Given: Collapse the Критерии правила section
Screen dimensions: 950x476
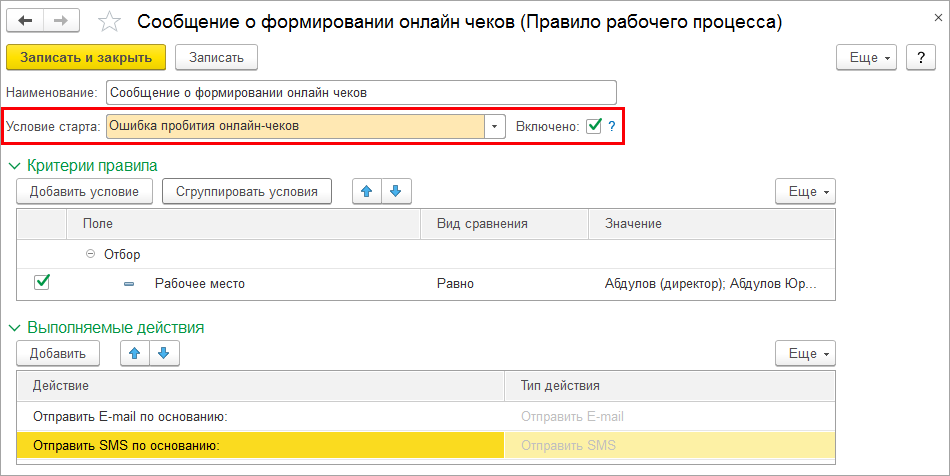Looking at the screenshot, I should pos(14,165).
